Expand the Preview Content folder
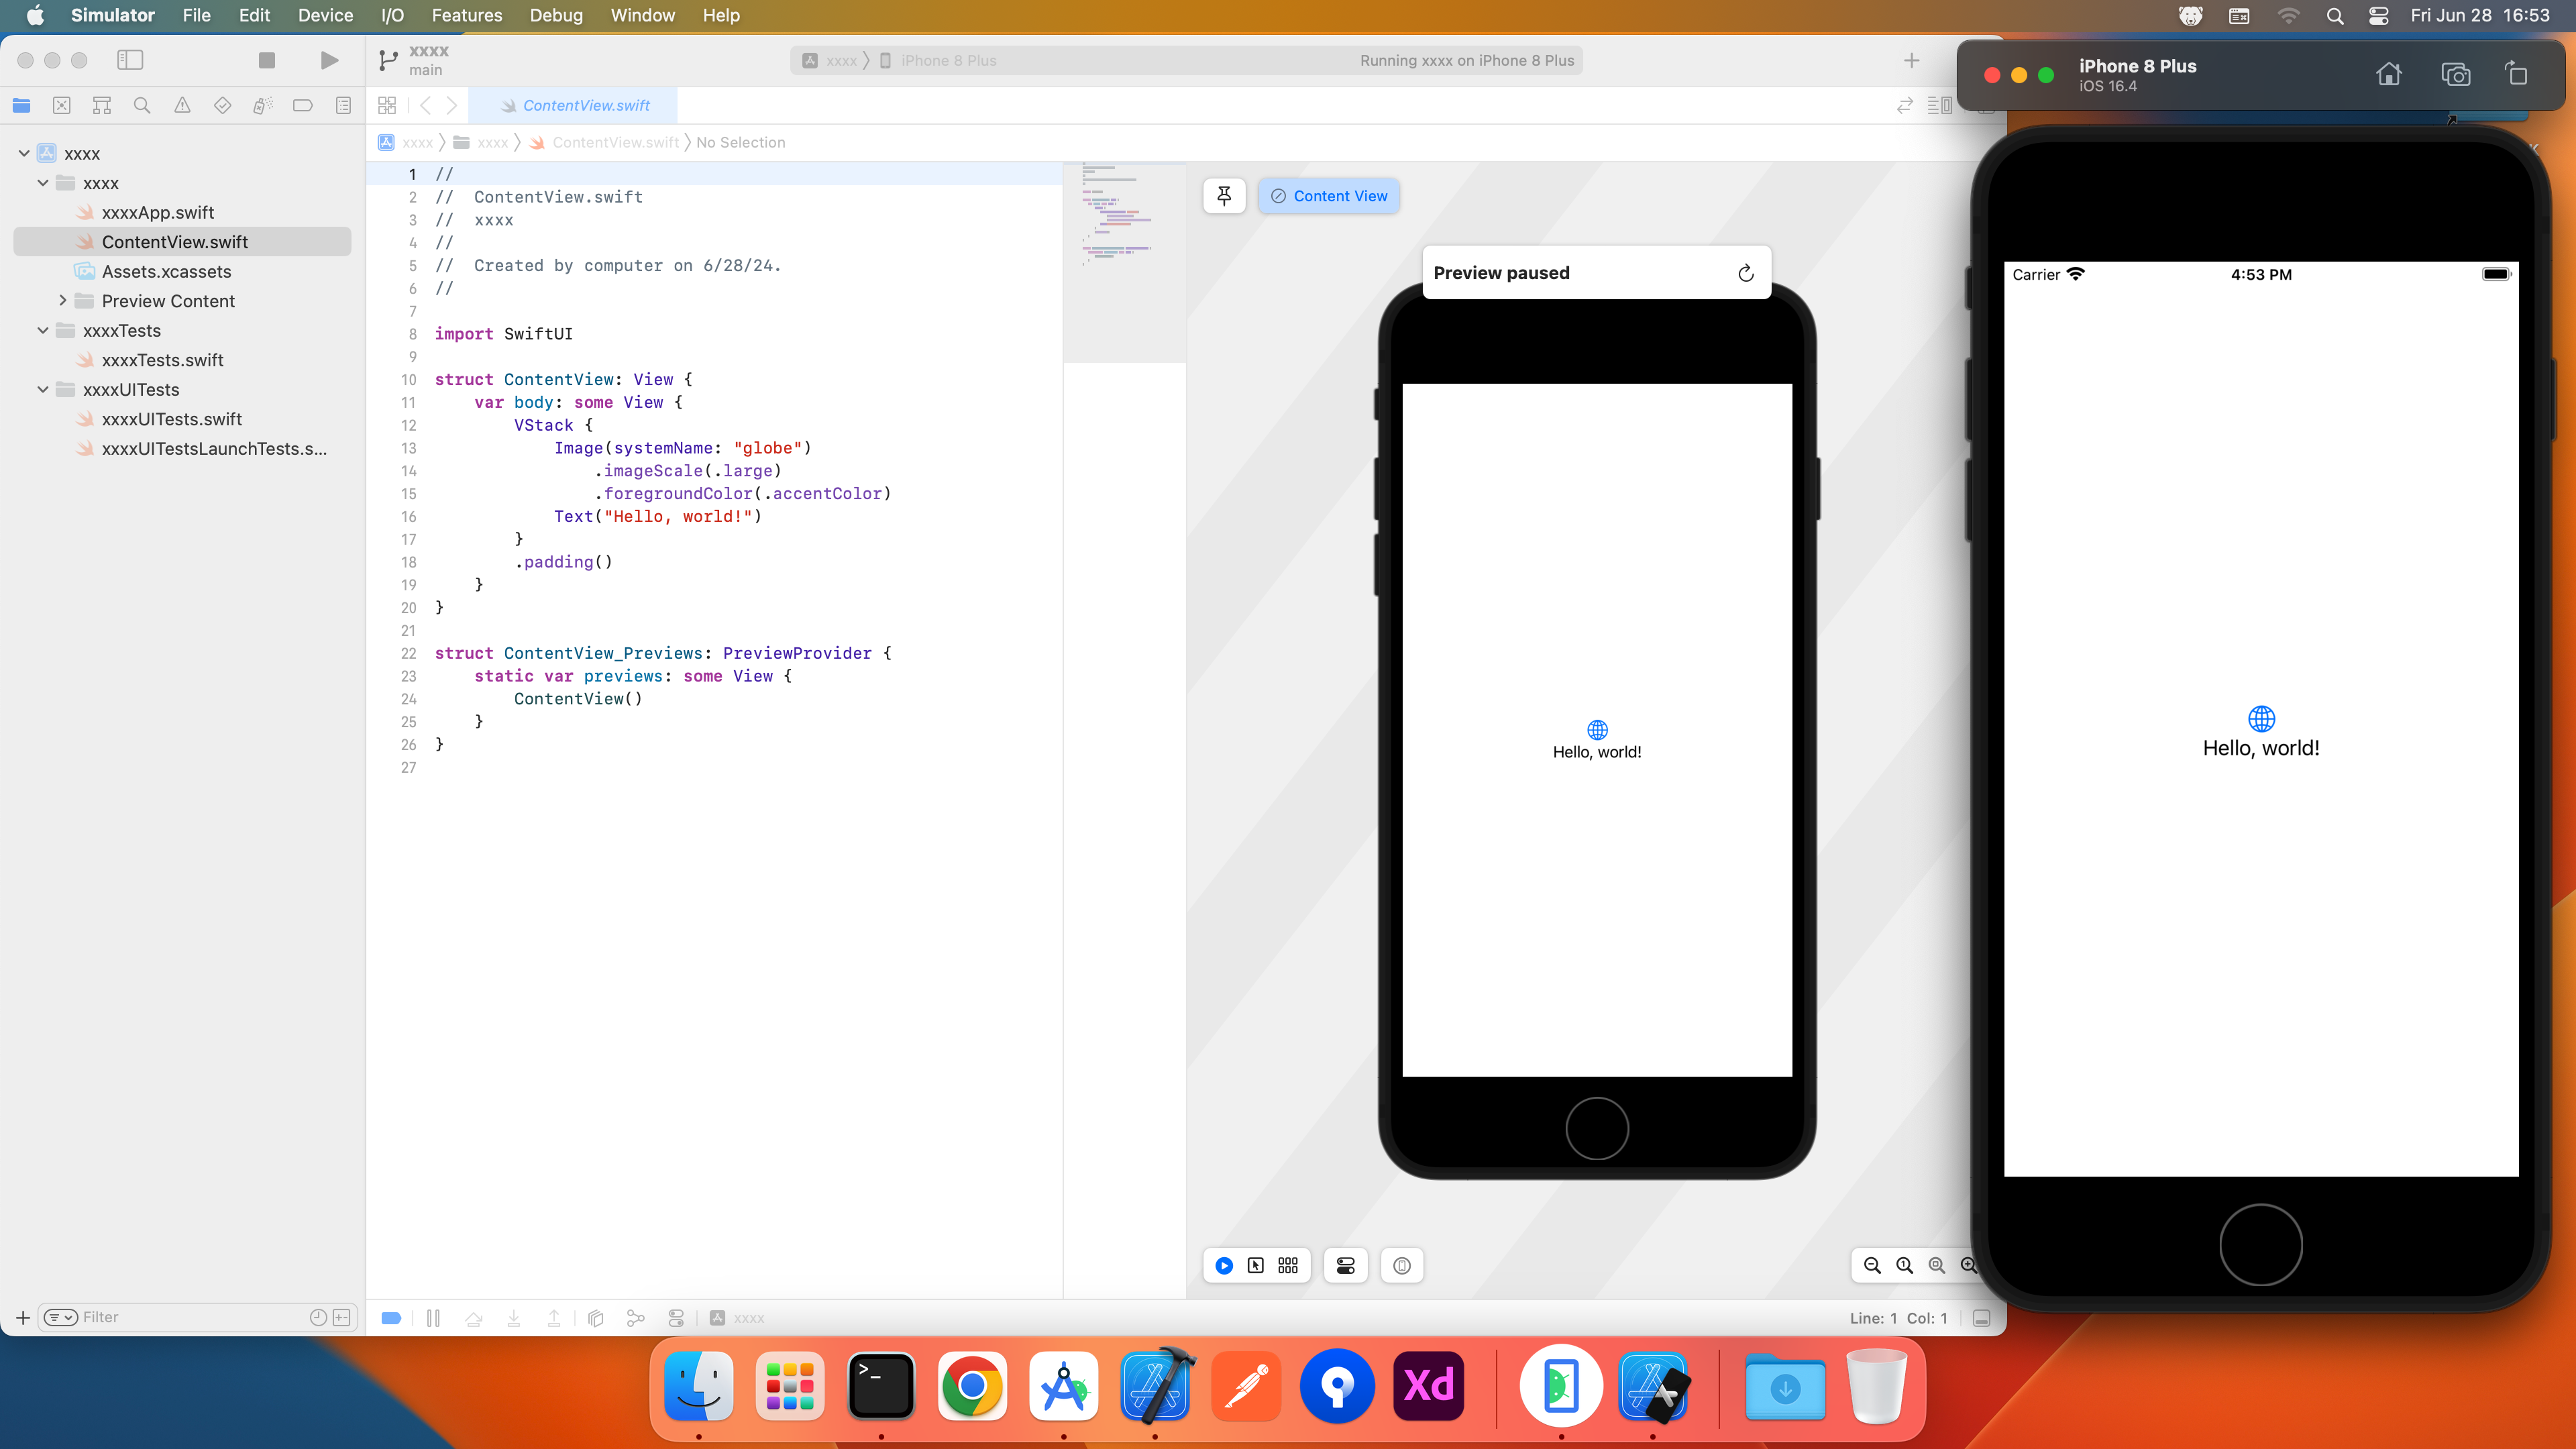Image resolution: width=2576 pixels, height=1449 pixels. pyautogui.click(x=63, y=300)
